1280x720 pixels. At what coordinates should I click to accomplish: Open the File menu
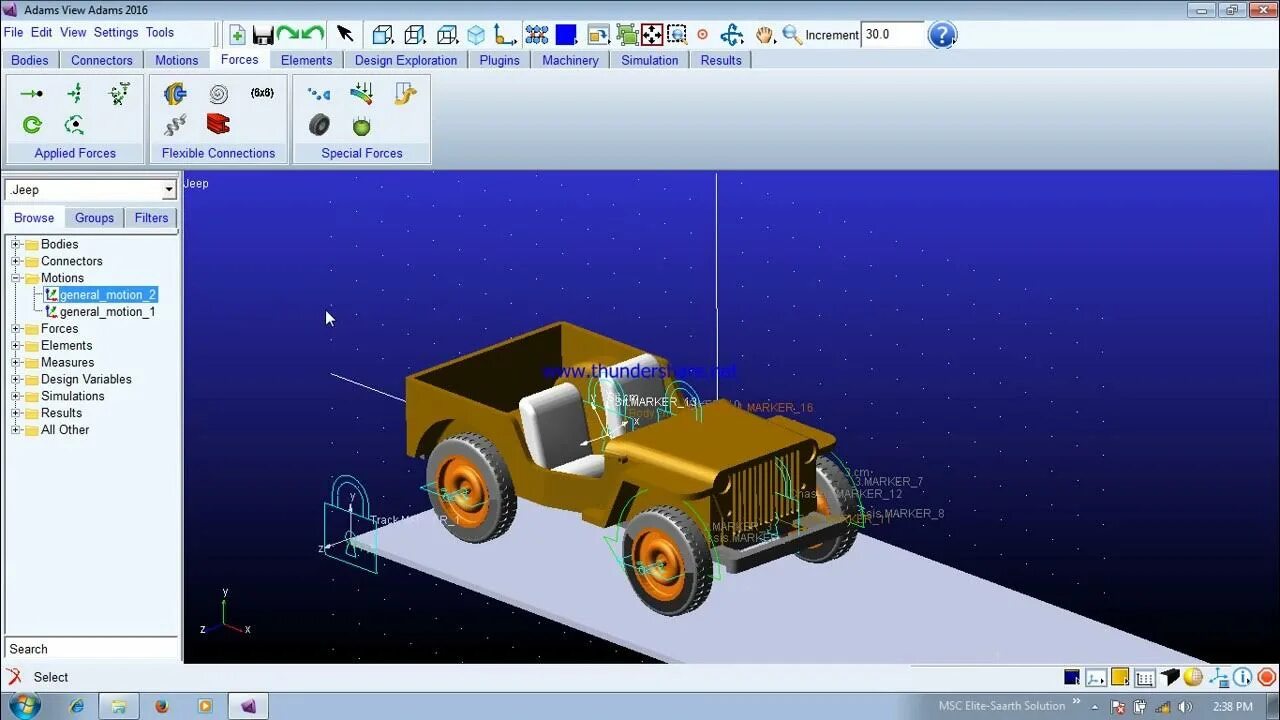14,32
